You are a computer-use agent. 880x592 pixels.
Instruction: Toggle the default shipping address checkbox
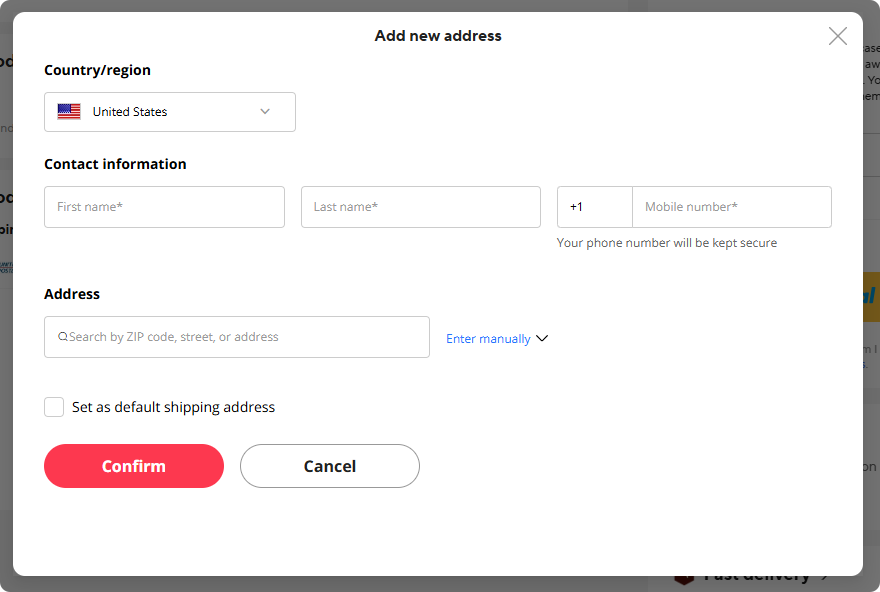click(x=54, y=407)
